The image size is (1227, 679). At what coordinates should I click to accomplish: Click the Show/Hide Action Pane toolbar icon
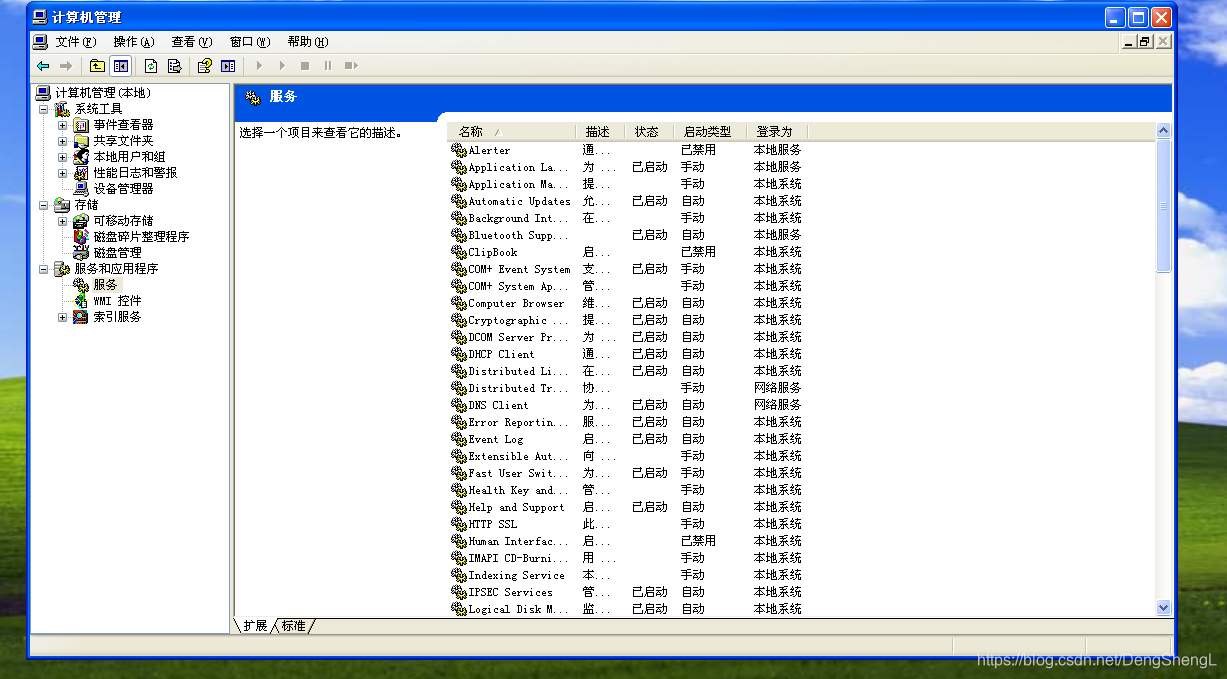pos(228,66)
